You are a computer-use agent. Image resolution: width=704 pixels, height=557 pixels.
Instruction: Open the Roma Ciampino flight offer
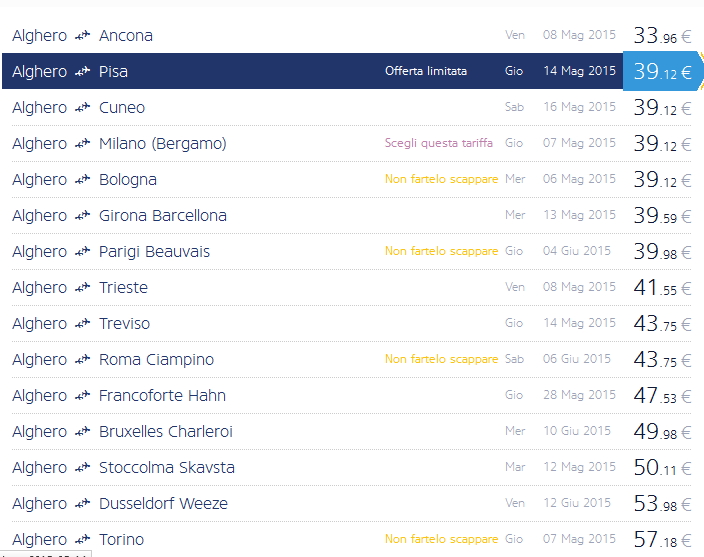(156, 360)
